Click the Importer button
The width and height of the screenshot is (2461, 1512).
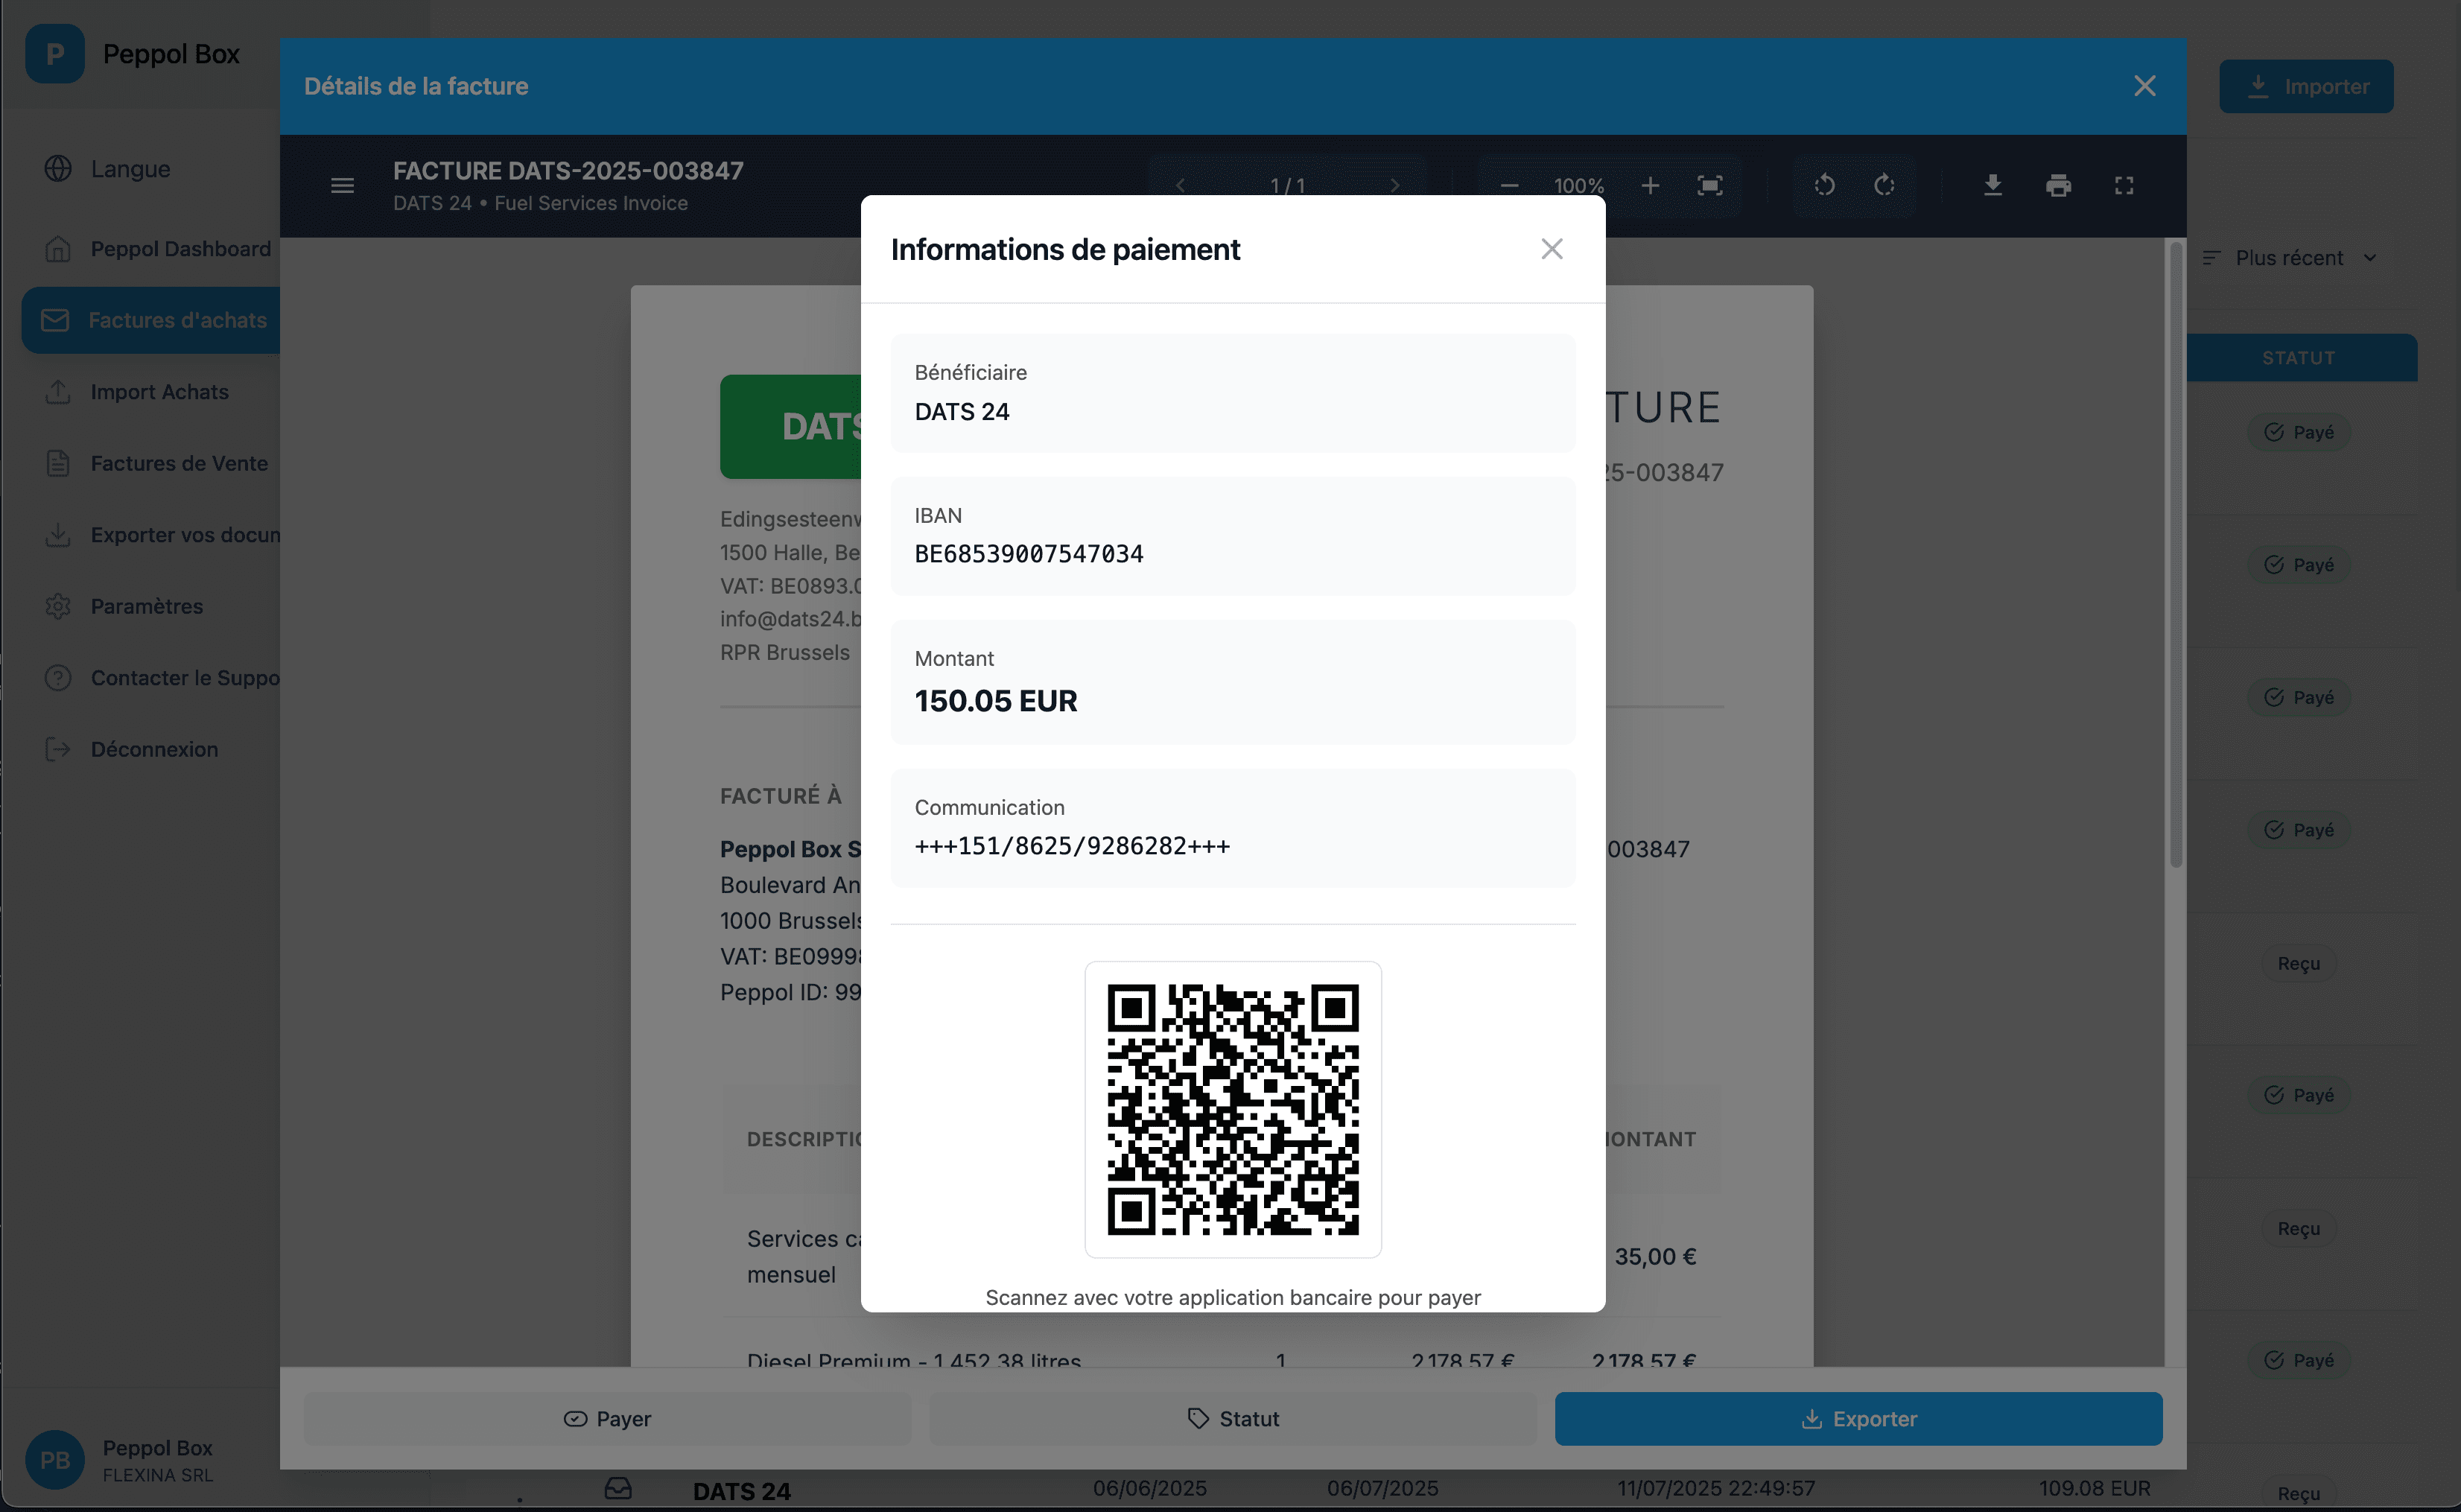pyautogui.click(x=2306, y=86)
